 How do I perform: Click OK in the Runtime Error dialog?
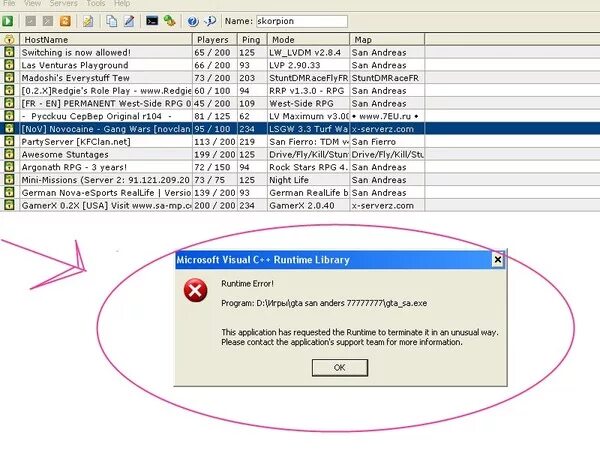[x=340, y=367]
